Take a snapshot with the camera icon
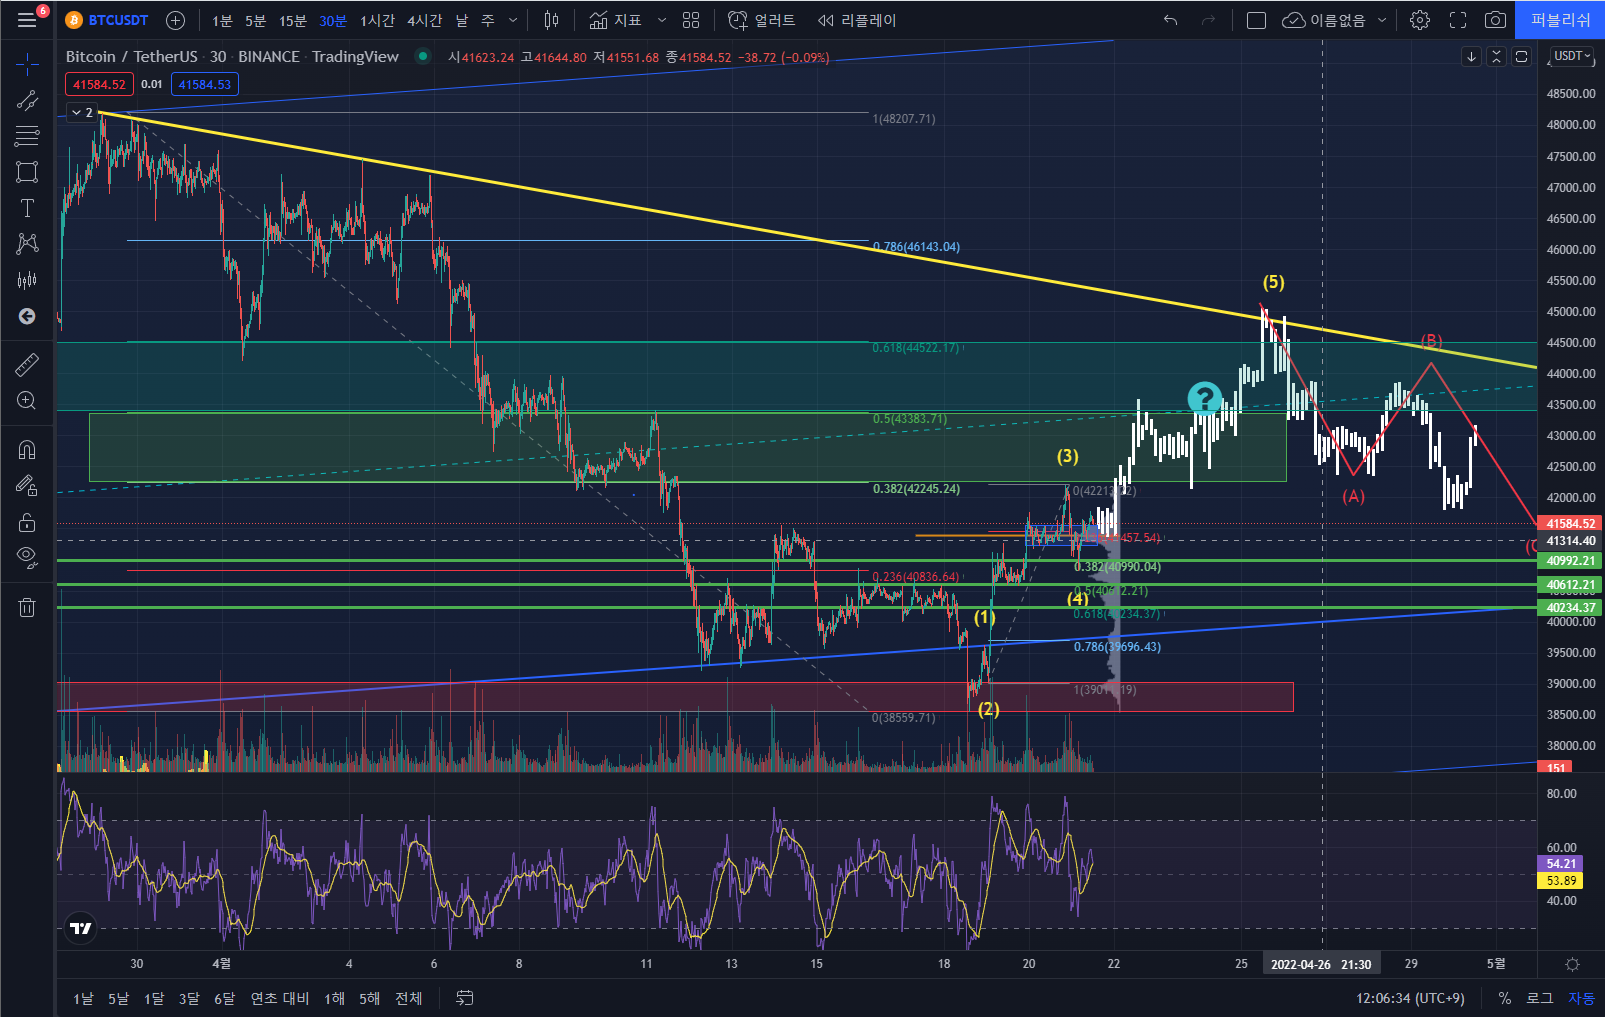Screen dimensions: 1605x1017 (1495, 20)
